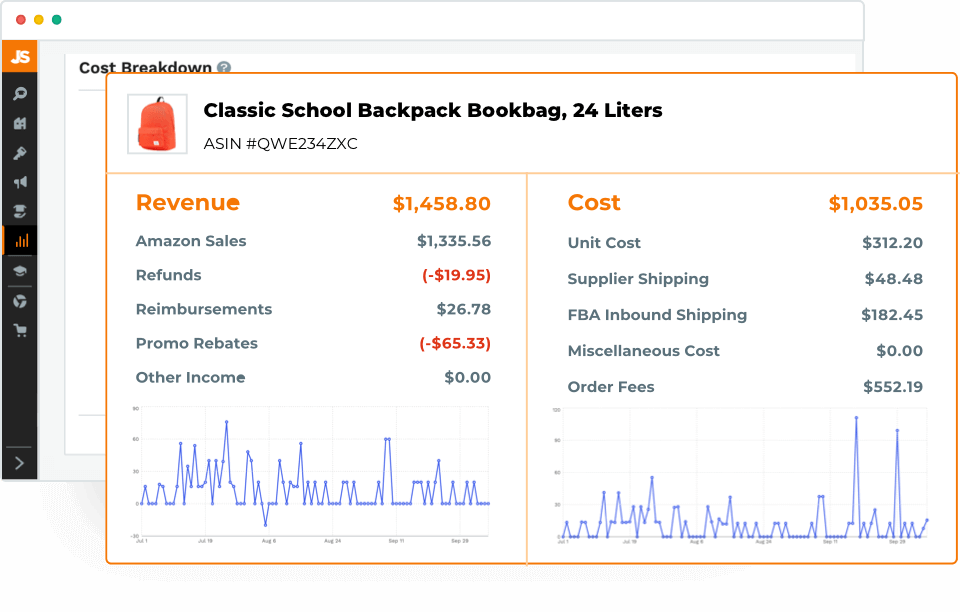Open the shopping cart icon in sidebar
The height and width of the screenshot is (612, 960).
(x=20, y=331)
